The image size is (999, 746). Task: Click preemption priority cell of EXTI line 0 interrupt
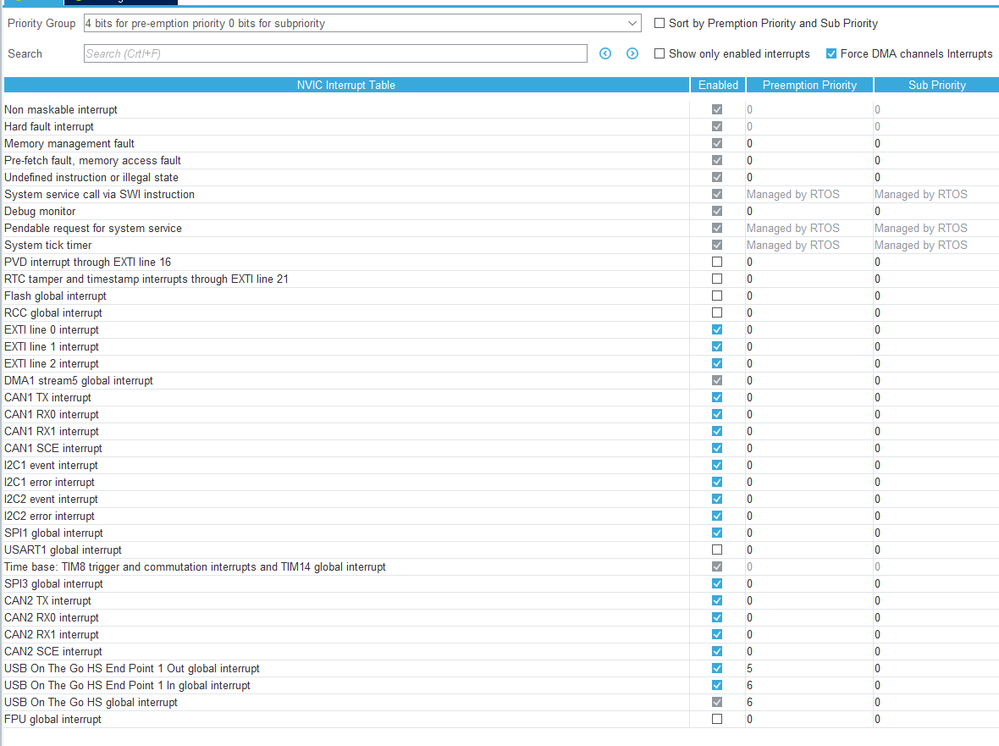coord(809,329)
